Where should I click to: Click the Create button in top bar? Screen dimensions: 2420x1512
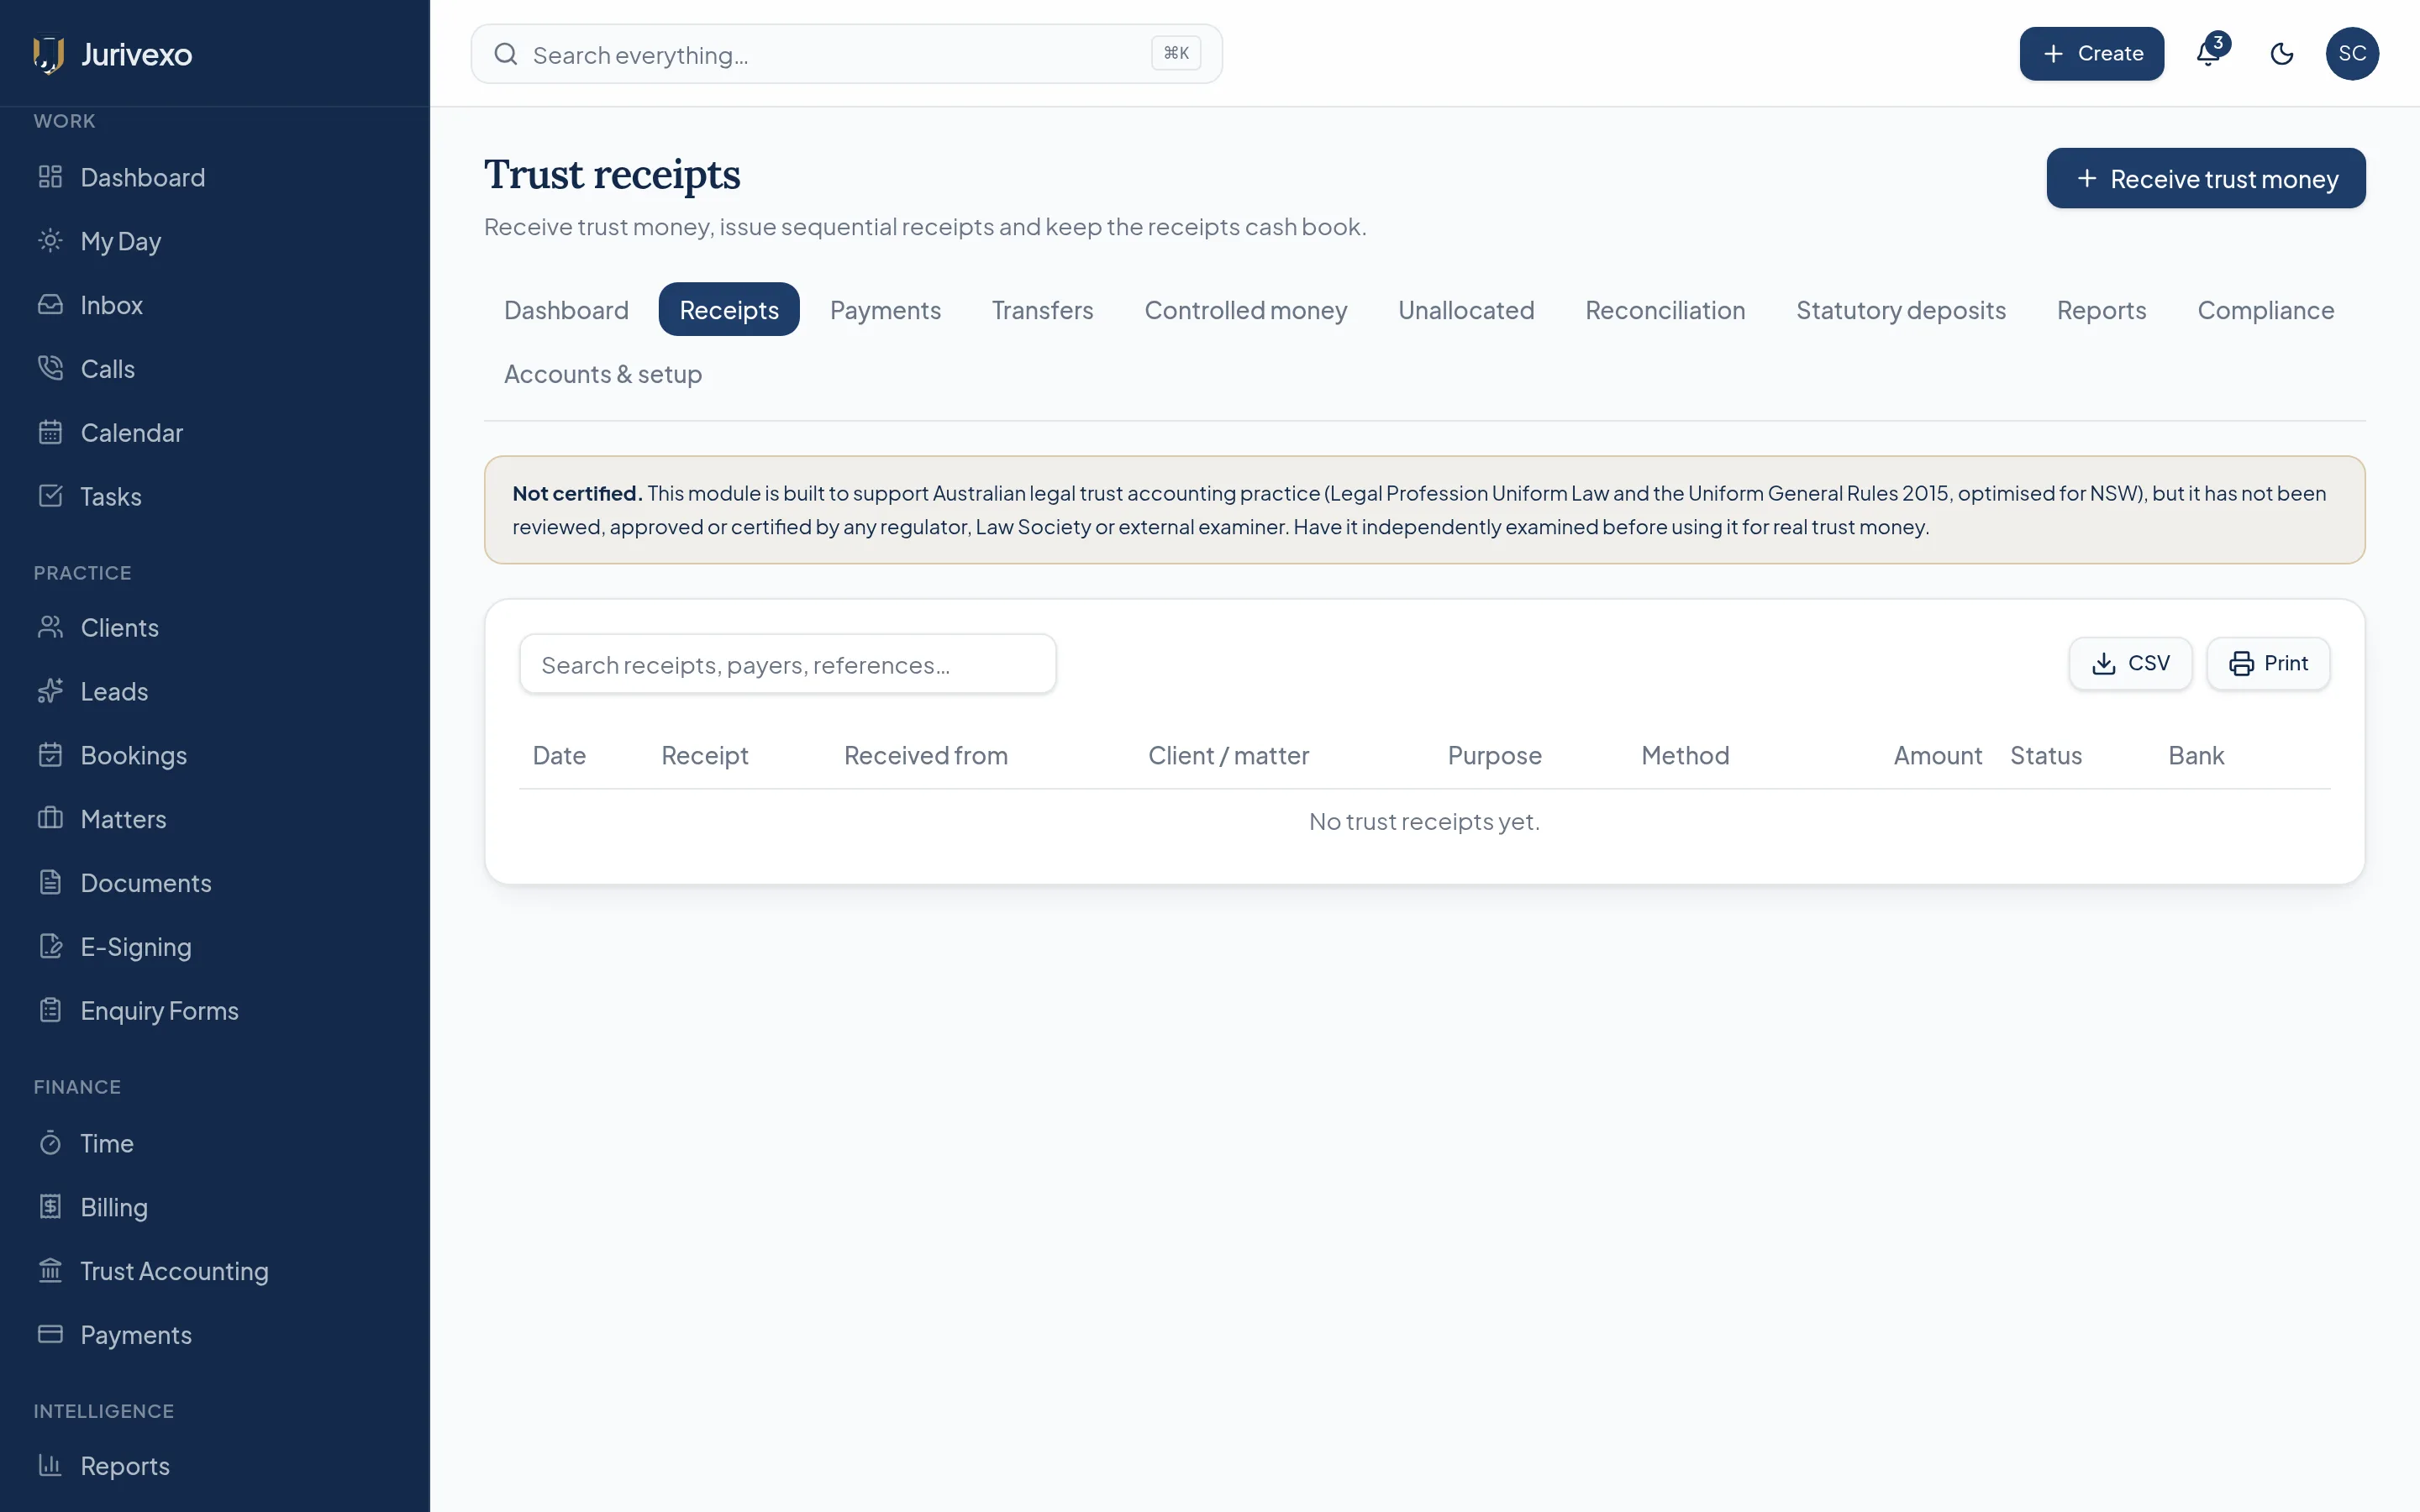[2091, 54]
